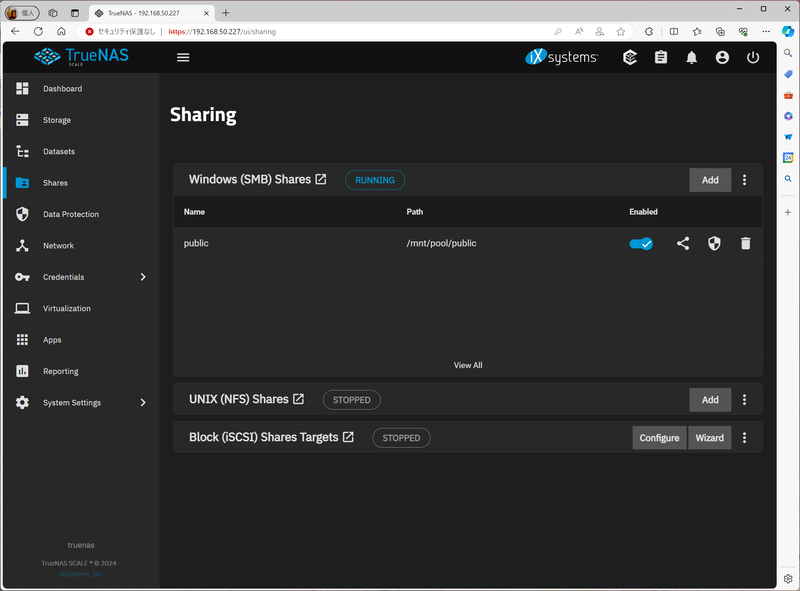
Task: Select the TrueNAS browser tab
Action: coord(152,13)
